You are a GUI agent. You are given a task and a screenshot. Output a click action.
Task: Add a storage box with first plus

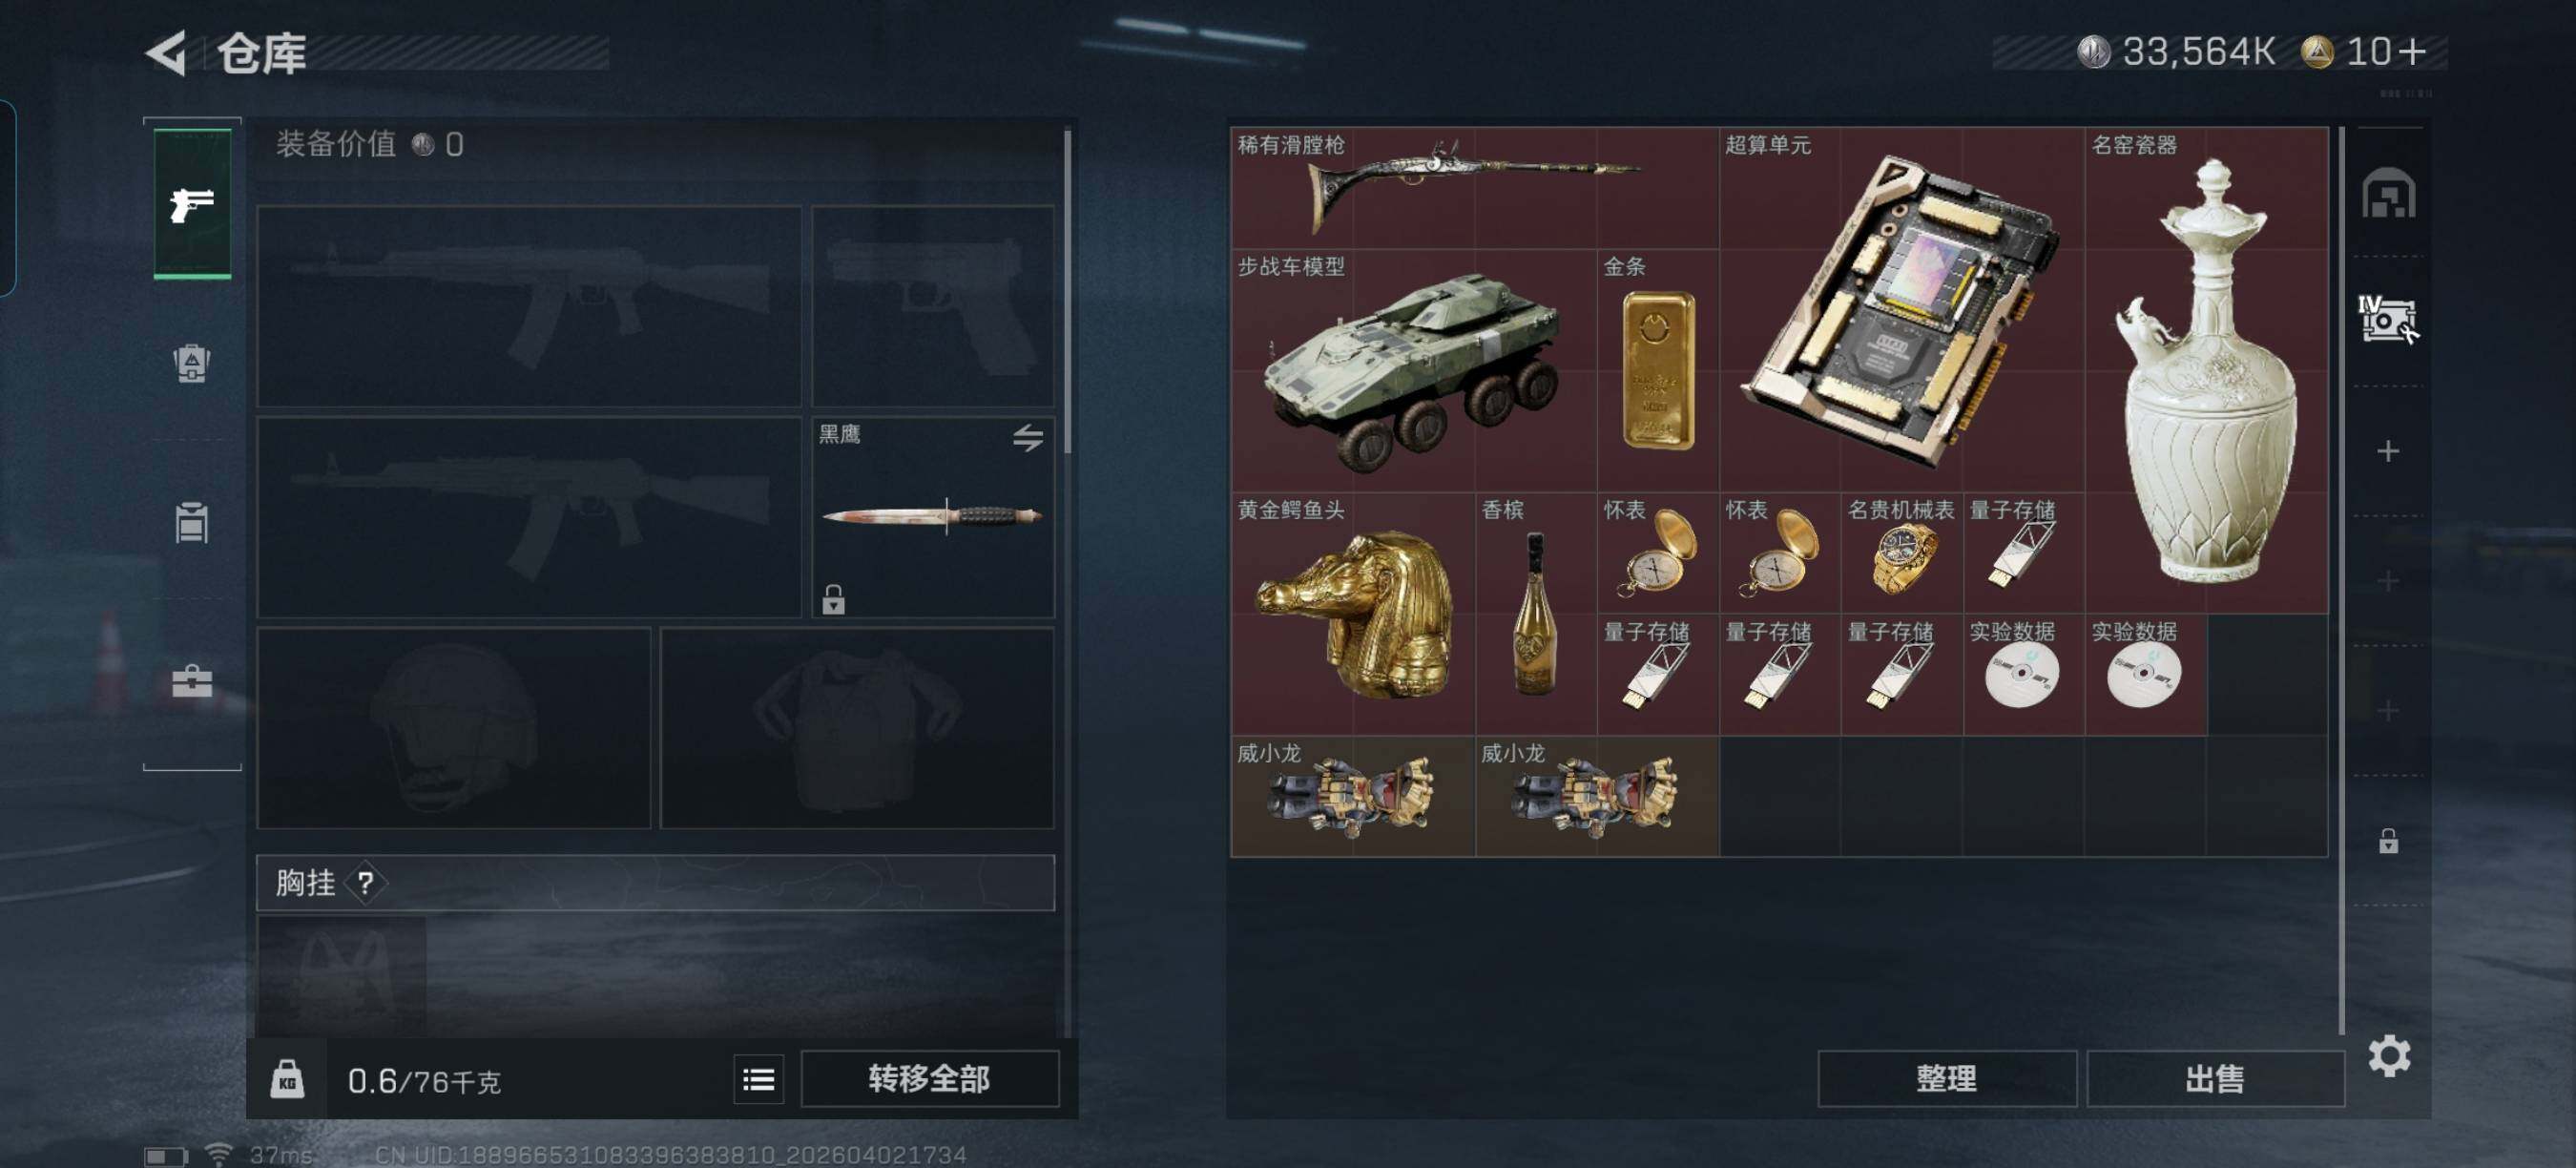(x=2388, y=451)
